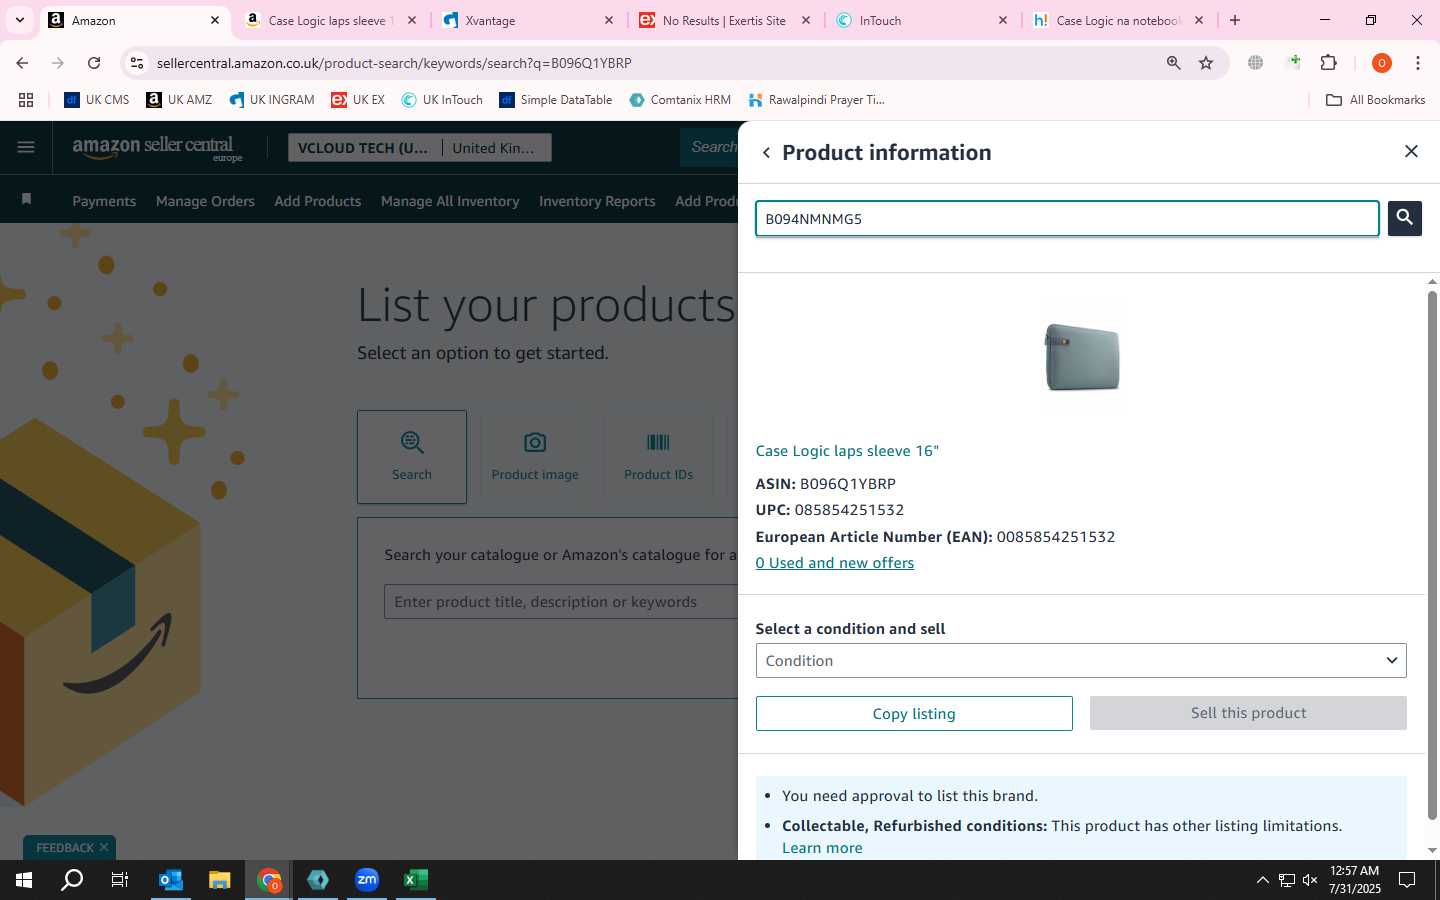This screenshot has height=900, width=1440.
Task: Open 0 Used and new offers link
Action: click(835, 563)
